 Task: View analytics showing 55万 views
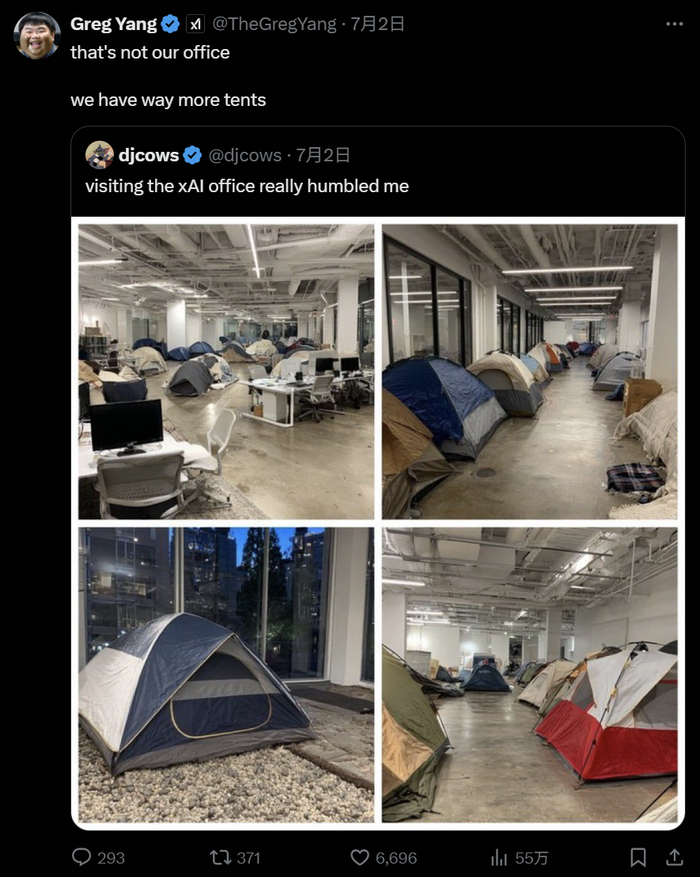[x=498, y=857]
